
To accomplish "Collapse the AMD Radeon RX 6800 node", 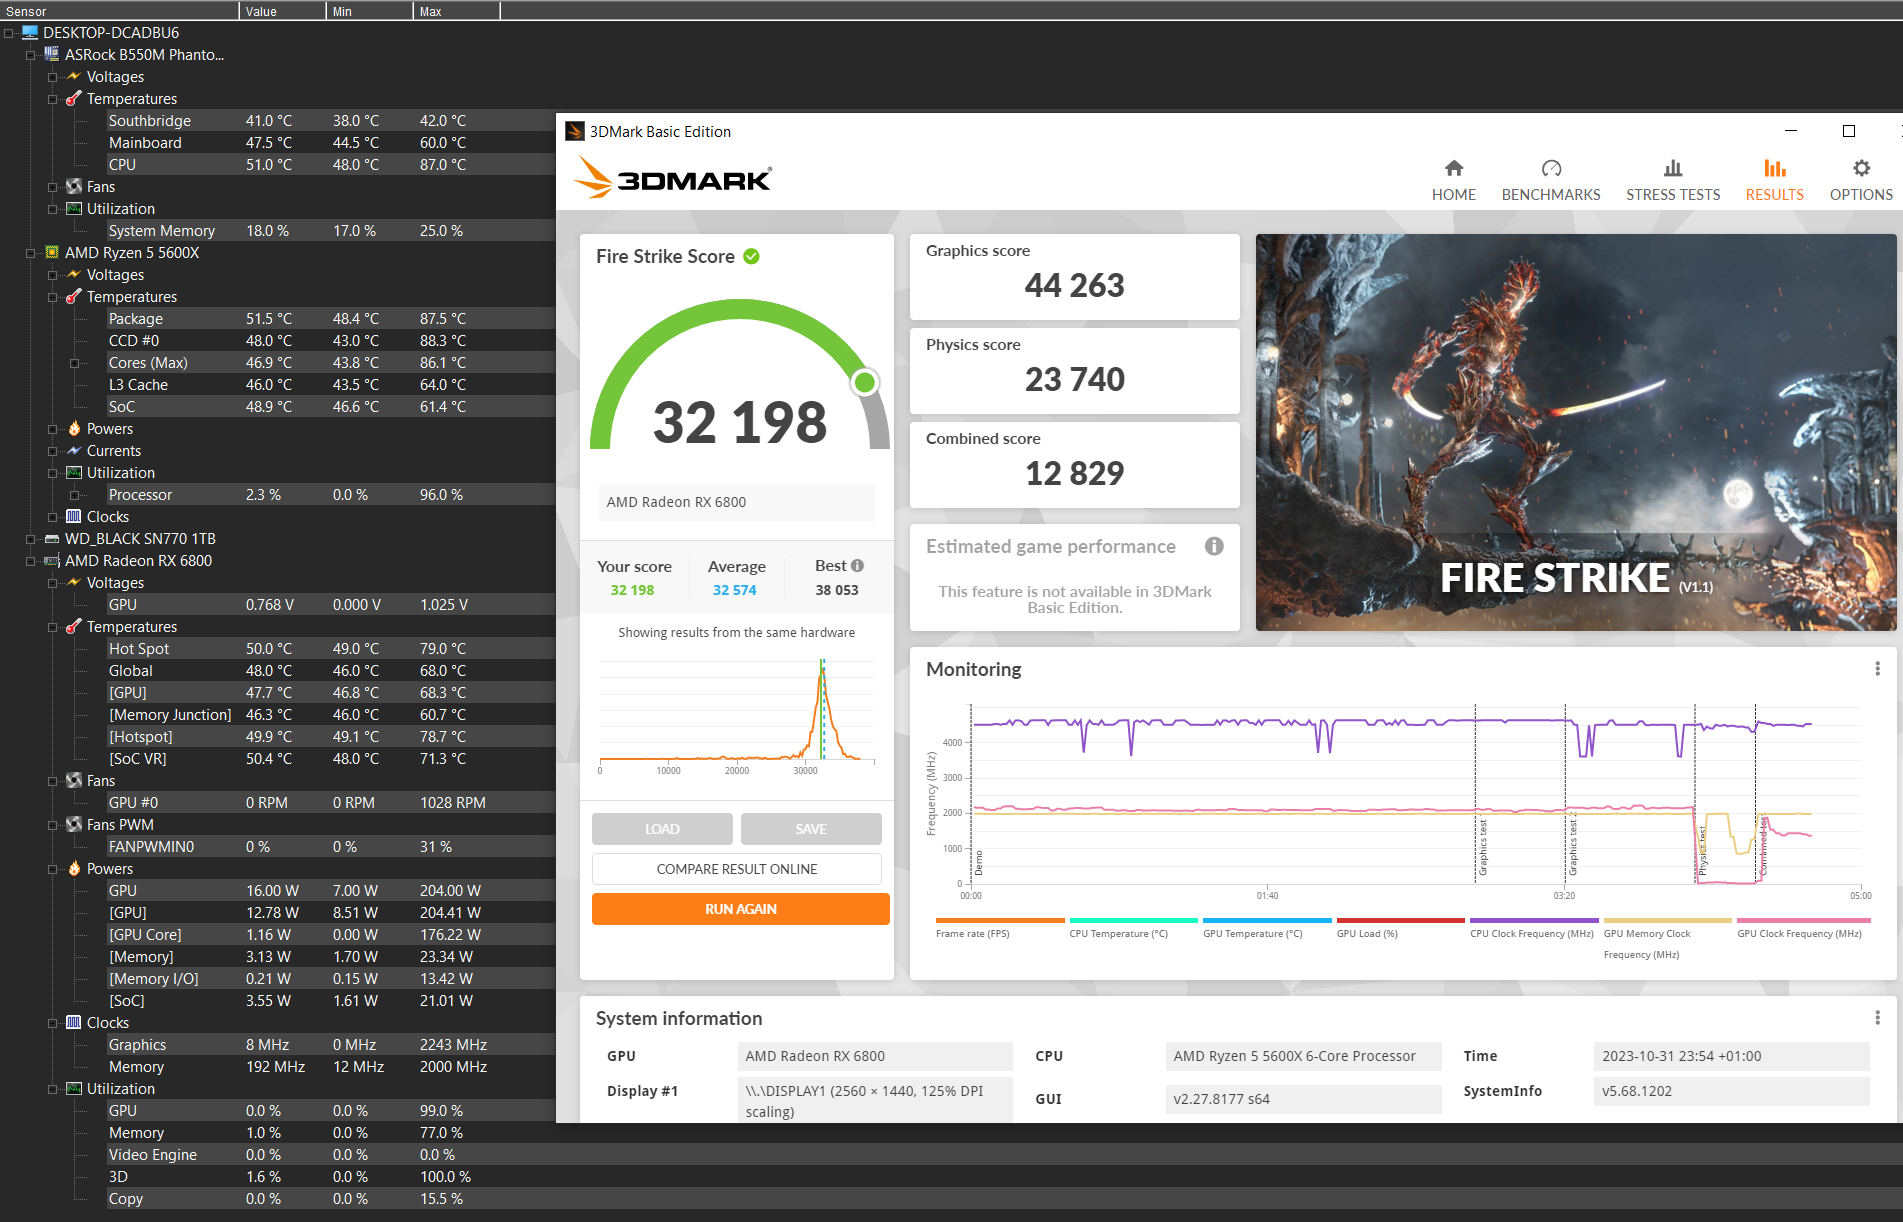I will click(x=31, y=561).
